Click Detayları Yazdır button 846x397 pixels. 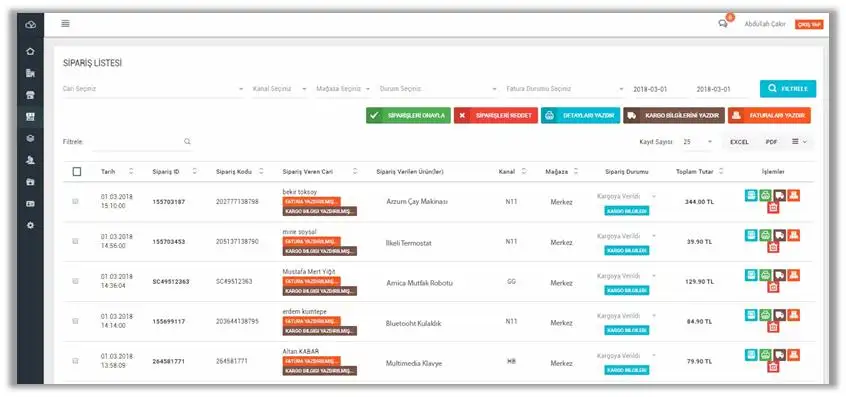[x=581, y=115]
